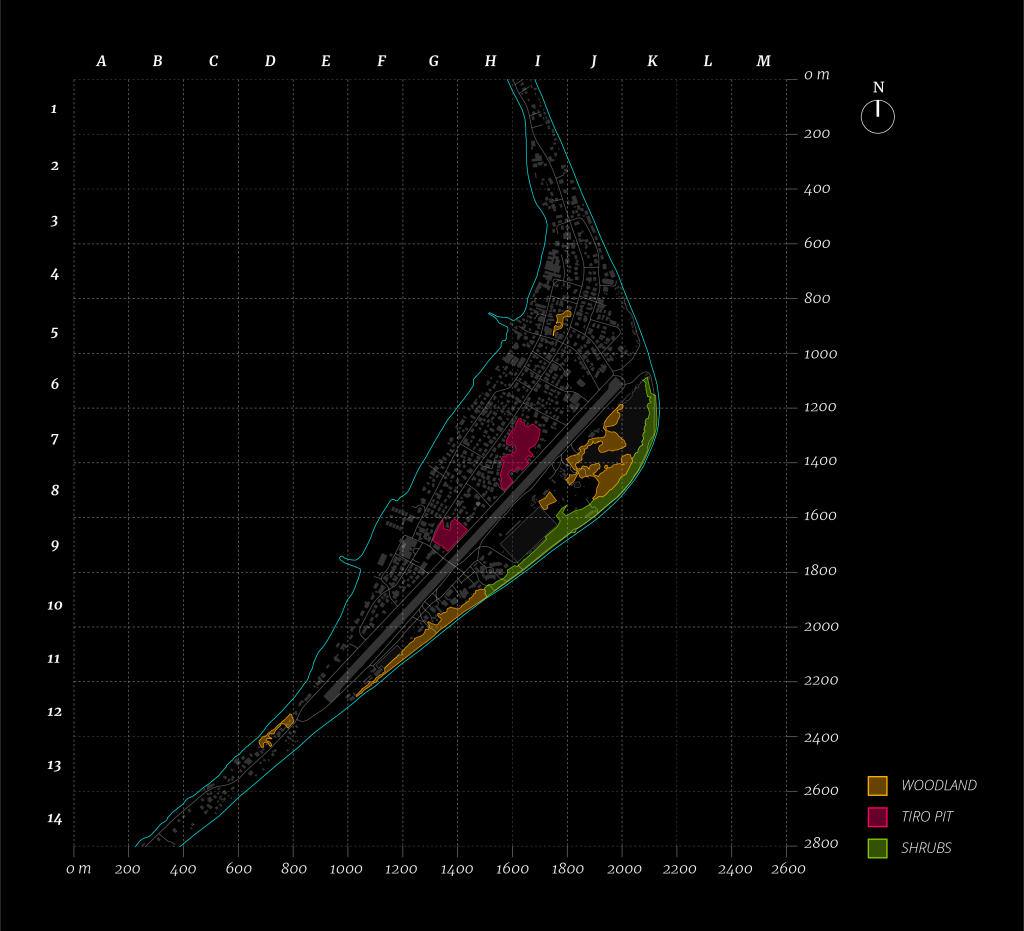This screenshot has height=931, width=1024.
Task: Click the crimson Tiro Pit legend swatch
Action: click(877, 817)
